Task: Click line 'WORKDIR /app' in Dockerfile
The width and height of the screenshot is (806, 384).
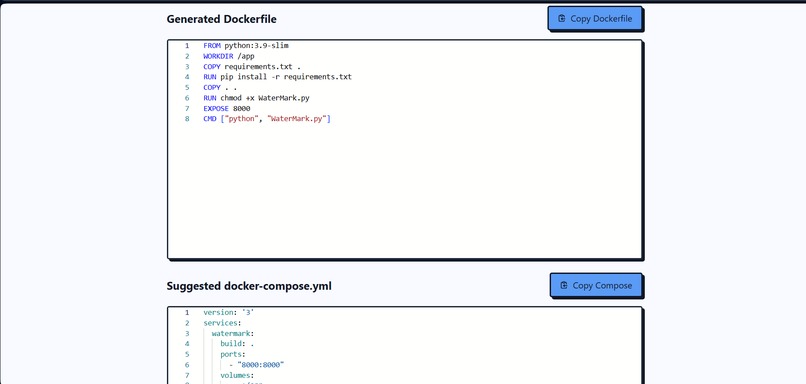Action: pyautogui.click(x=229, y=56)
